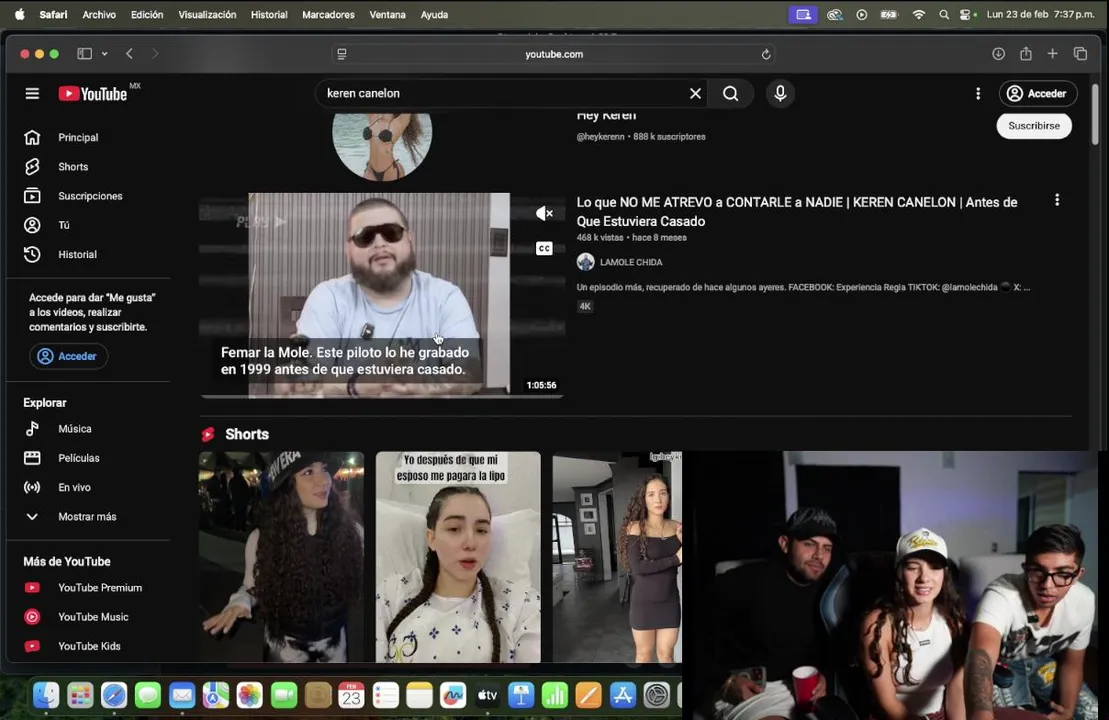Image resolution: width=1109 pixels, height=720 pixels.
Task: Click Acceder button in top header
Action: point(1038,93)
